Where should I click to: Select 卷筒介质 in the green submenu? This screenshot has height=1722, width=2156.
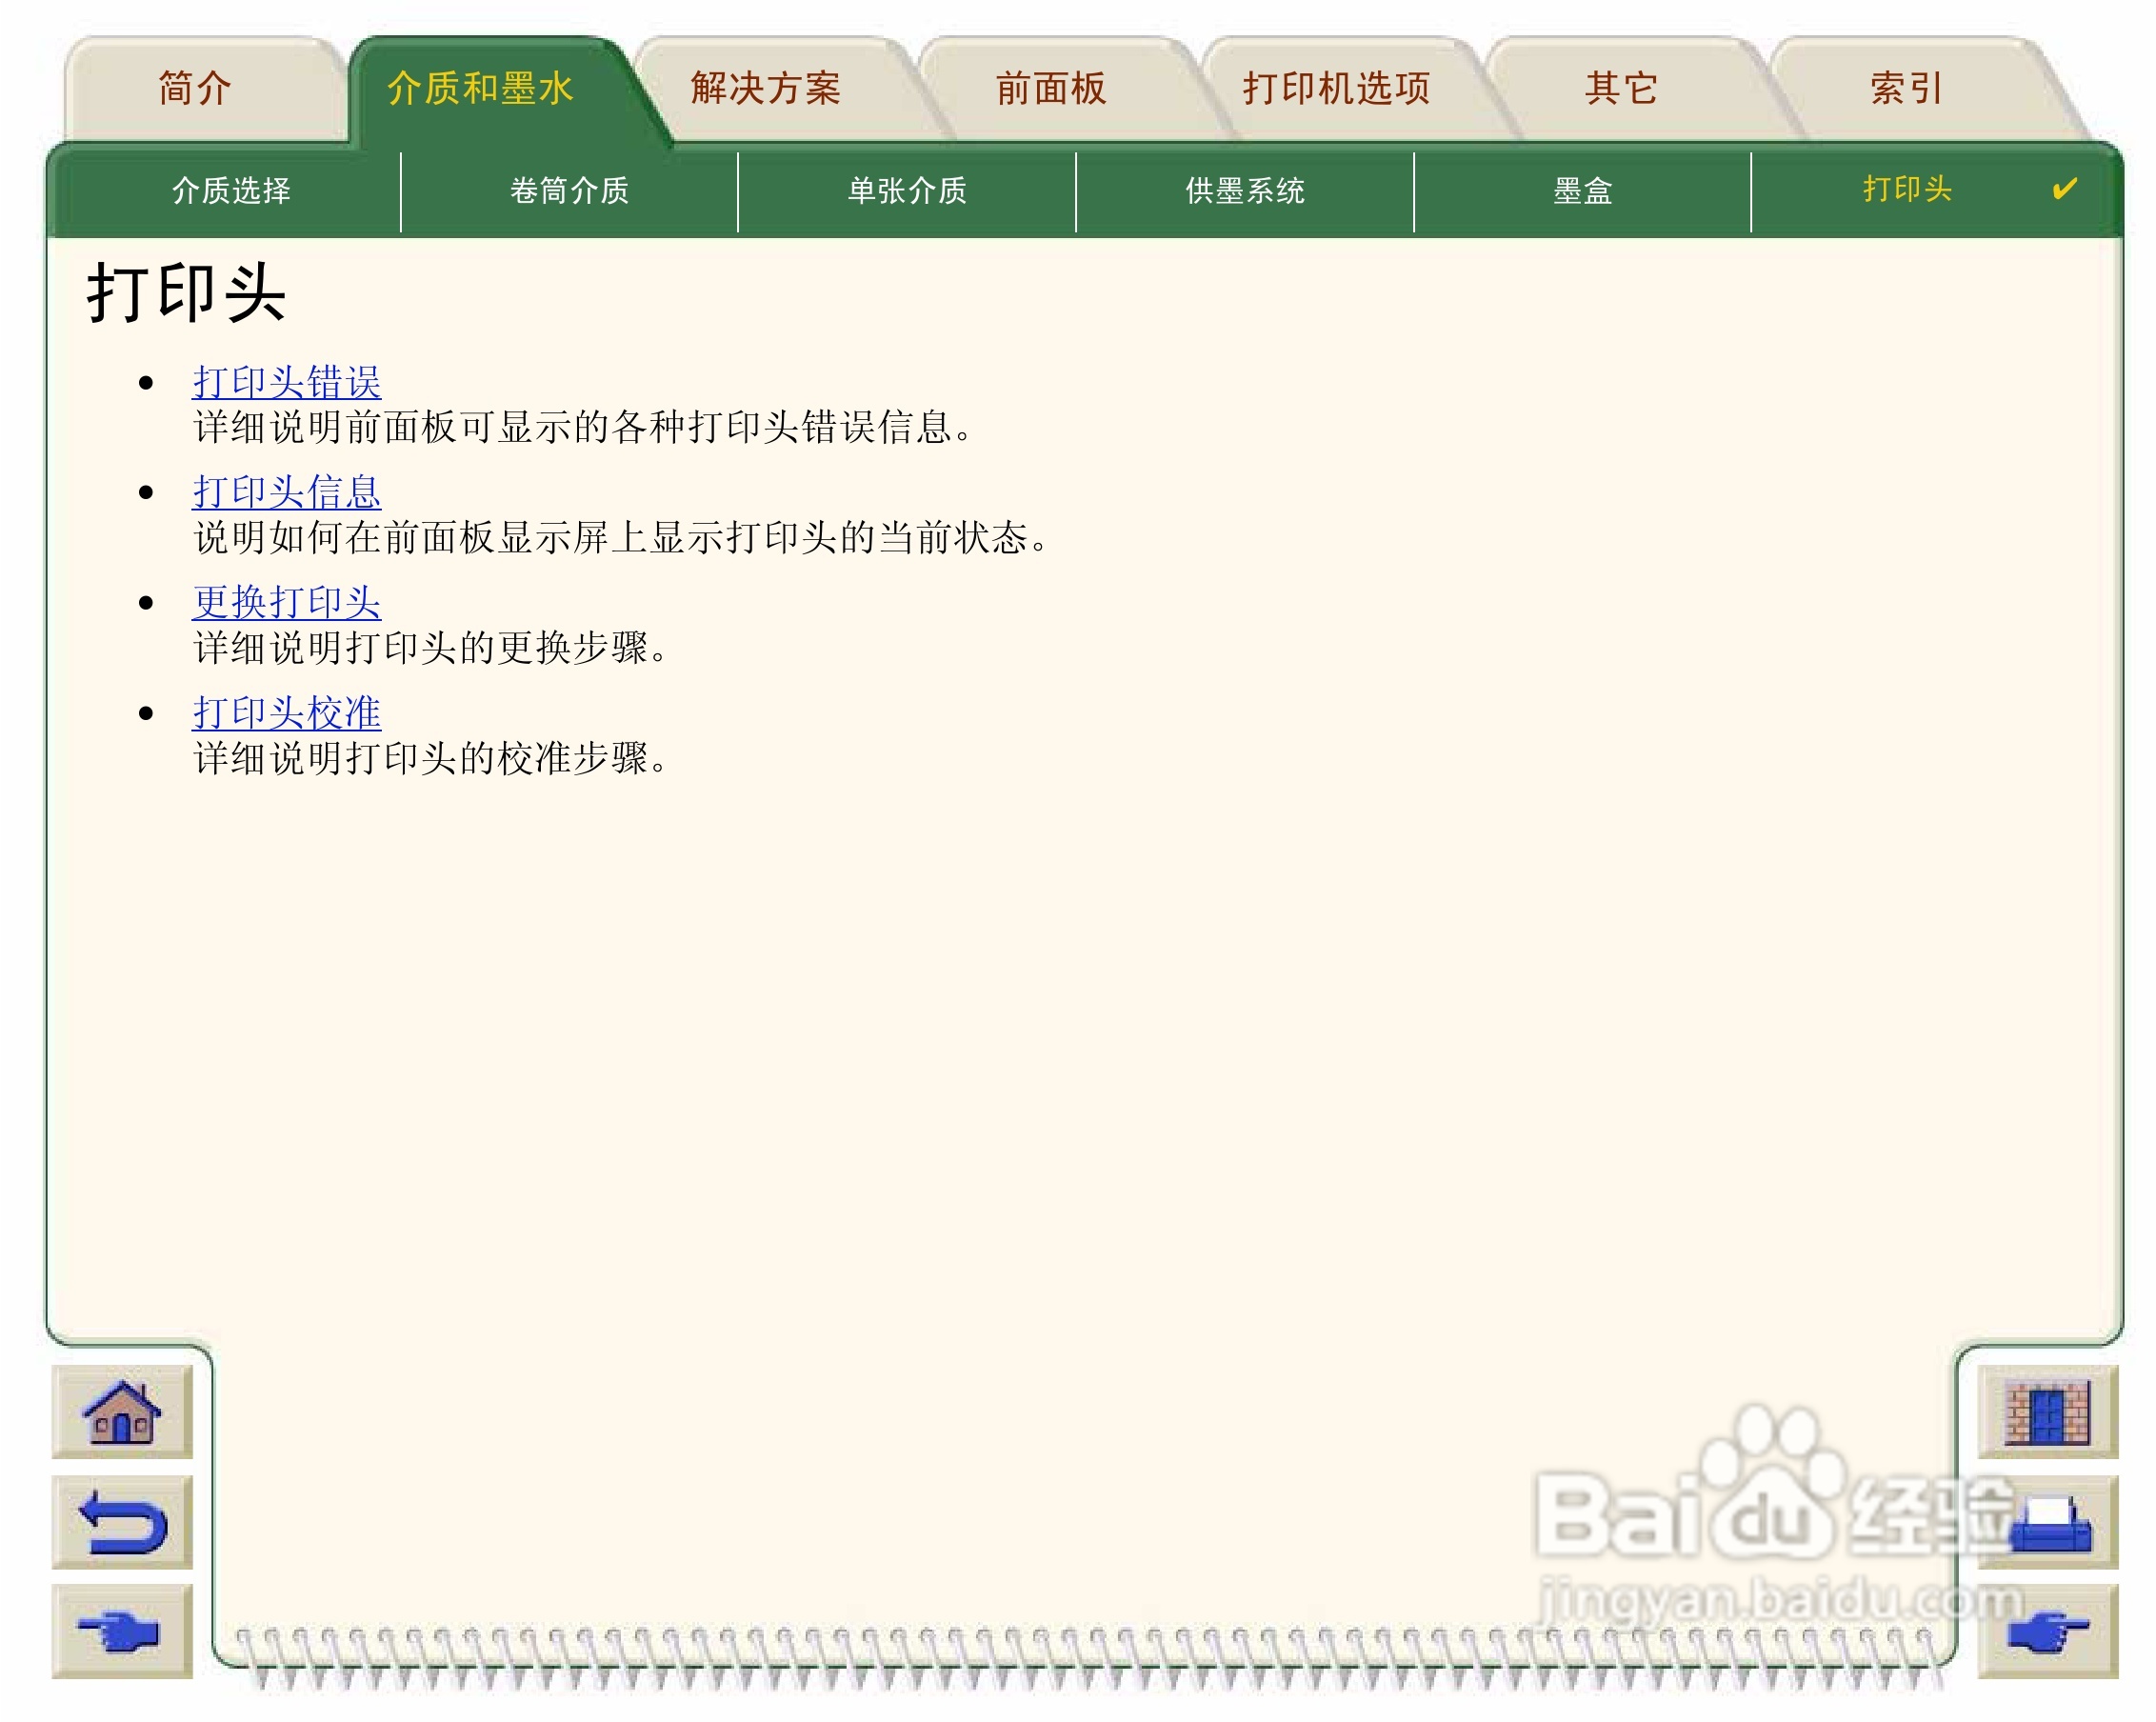pos(569,190)
